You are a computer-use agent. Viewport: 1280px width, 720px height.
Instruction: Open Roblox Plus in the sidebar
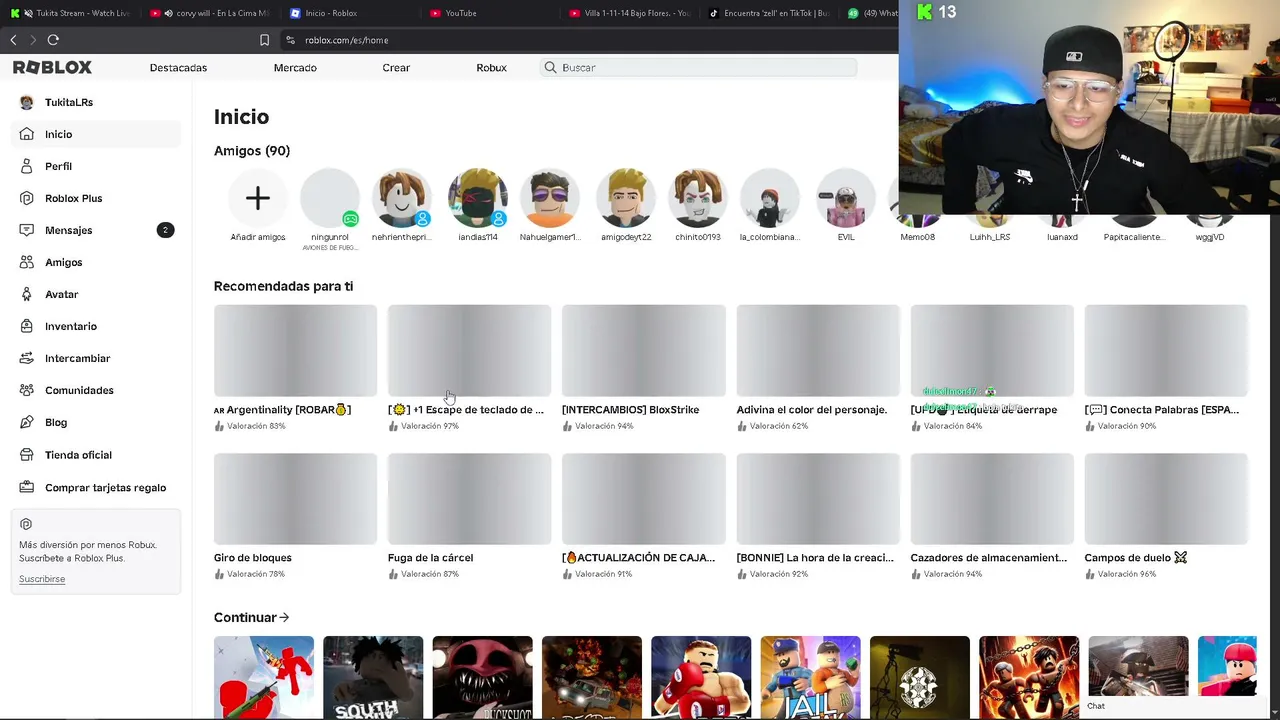coord(96,198)
